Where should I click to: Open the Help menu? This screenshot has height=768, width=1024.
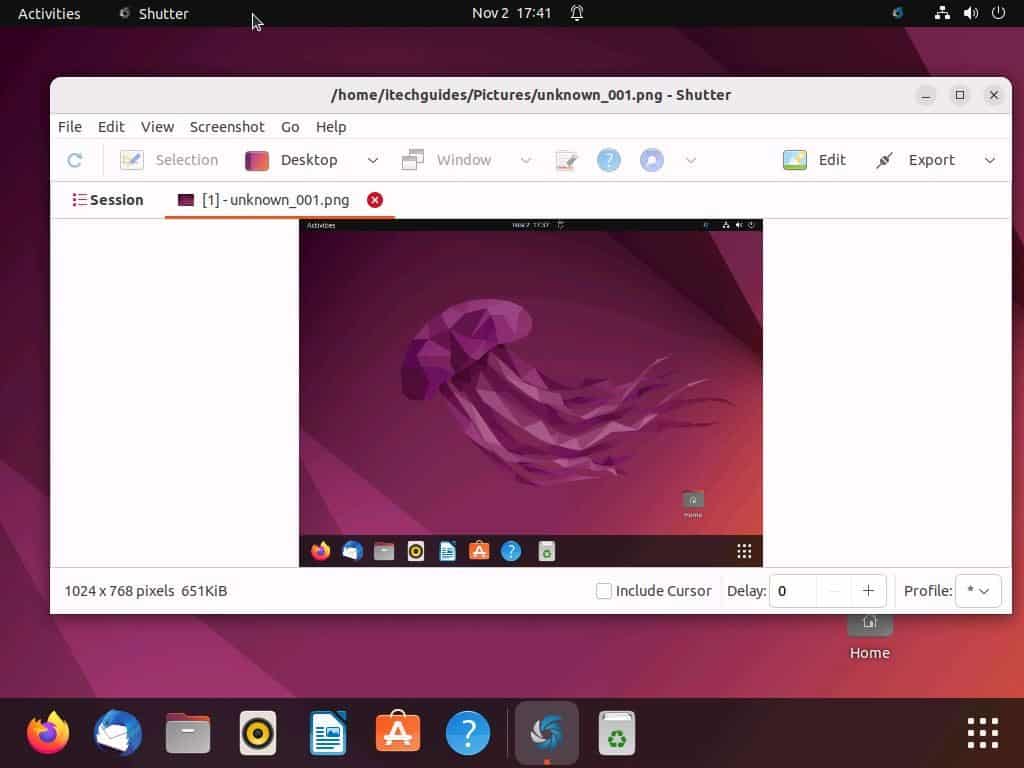(x=331, y=127)
